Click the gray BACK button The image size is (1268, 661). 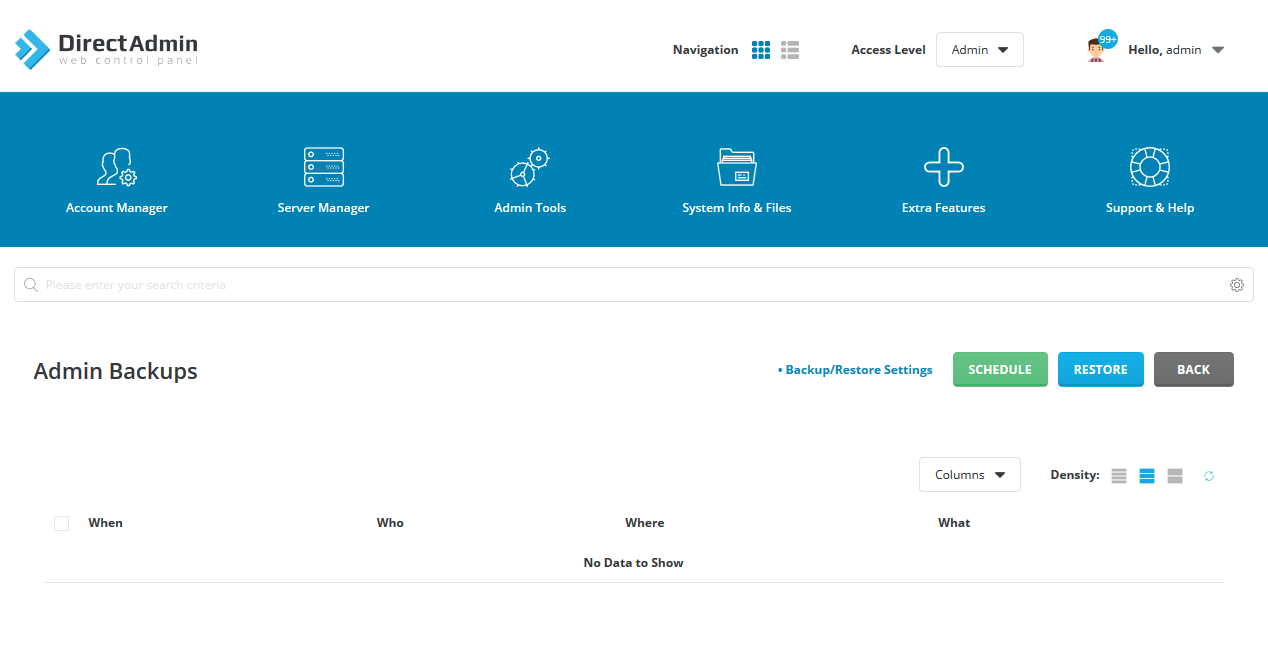pos(1194,370)
